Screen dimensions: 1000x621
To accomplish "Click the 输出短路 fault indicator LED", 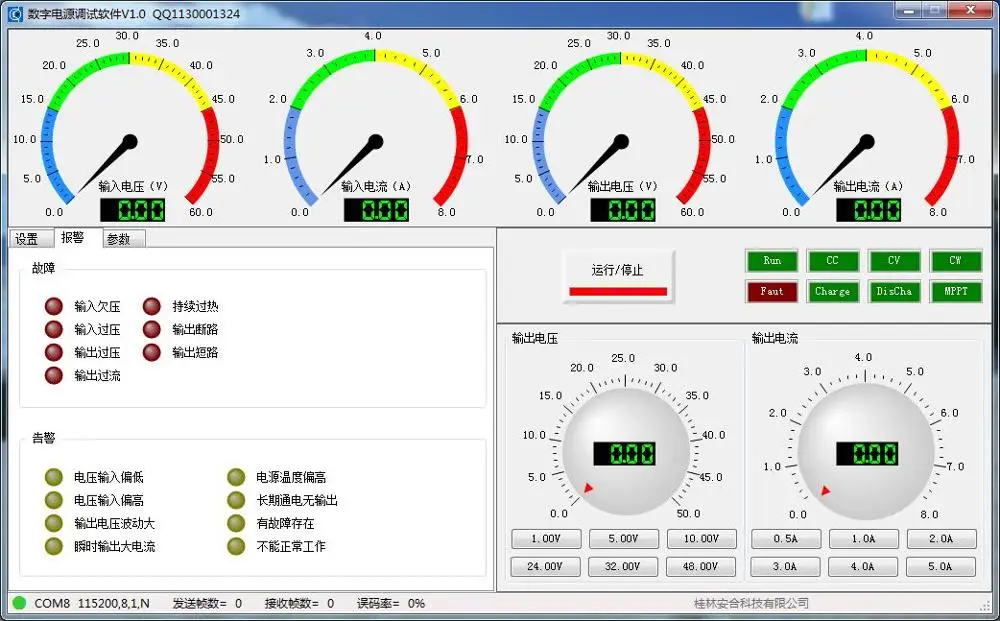I will click(152, 353).
